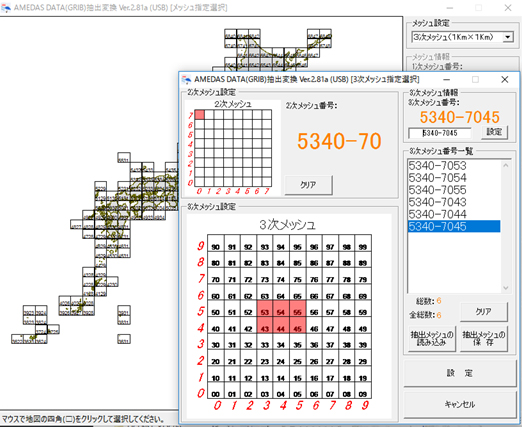This screenshot has height=427, width=522.
Task: Click 抽出メッシュの保存 button
Action: tap(484, 338)
